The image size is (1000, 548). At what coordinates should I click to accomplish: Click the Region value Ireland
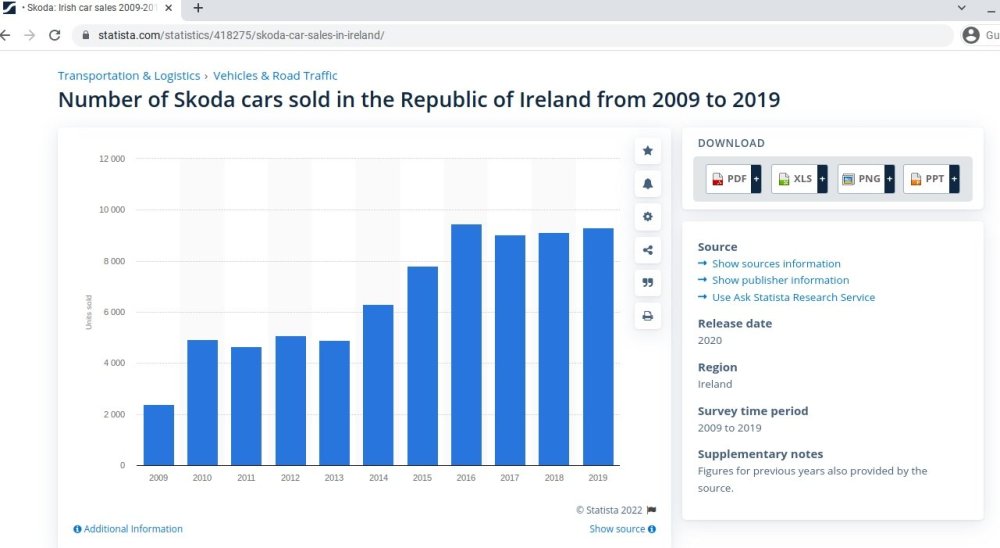click(715, 384)
